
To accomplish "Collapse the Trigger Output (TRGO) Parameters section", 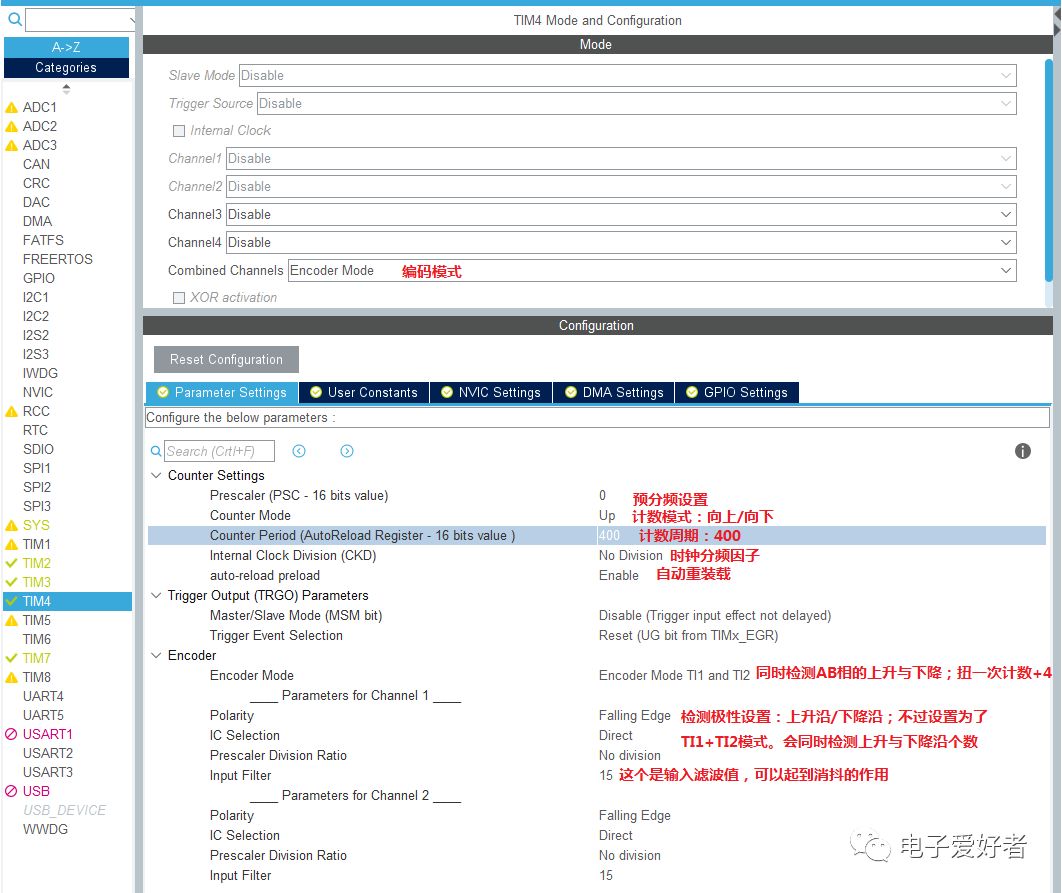I will pyautogui.click(x=156, y=595).
